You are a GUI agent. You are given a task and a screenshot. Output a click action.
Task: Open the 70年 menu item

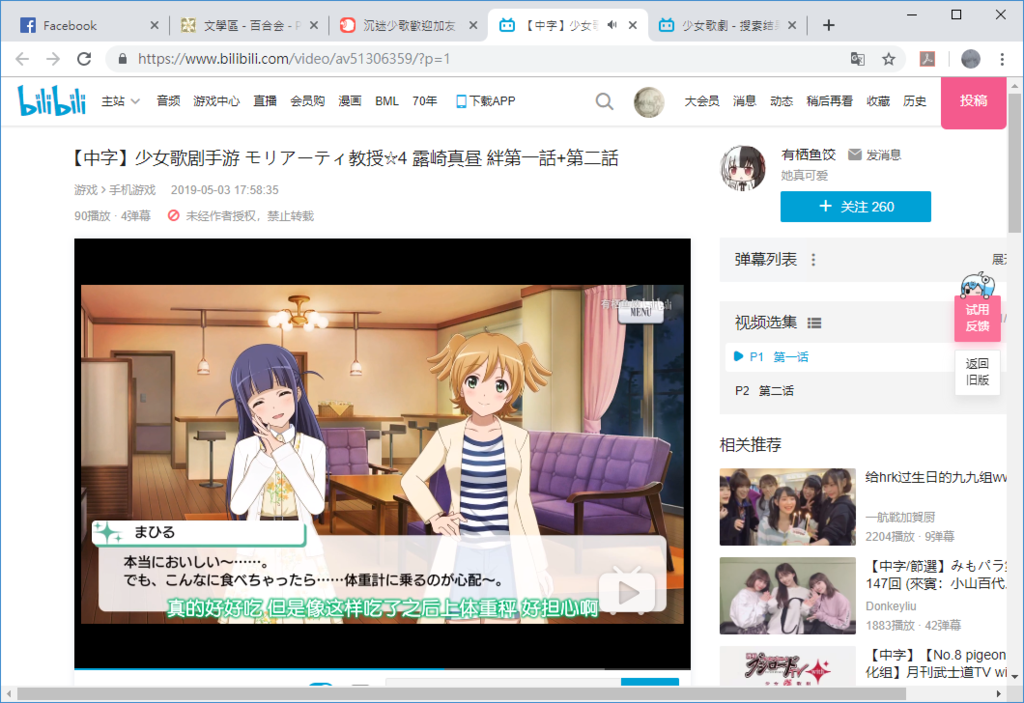[424, 101]
